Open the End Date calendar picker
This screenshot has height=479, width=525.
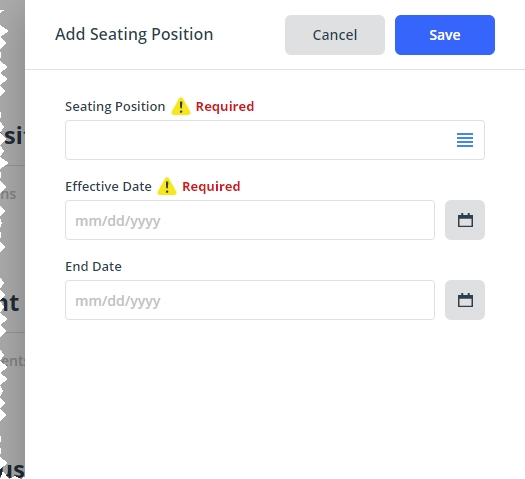pyautogui.click(x=465, y=300)
